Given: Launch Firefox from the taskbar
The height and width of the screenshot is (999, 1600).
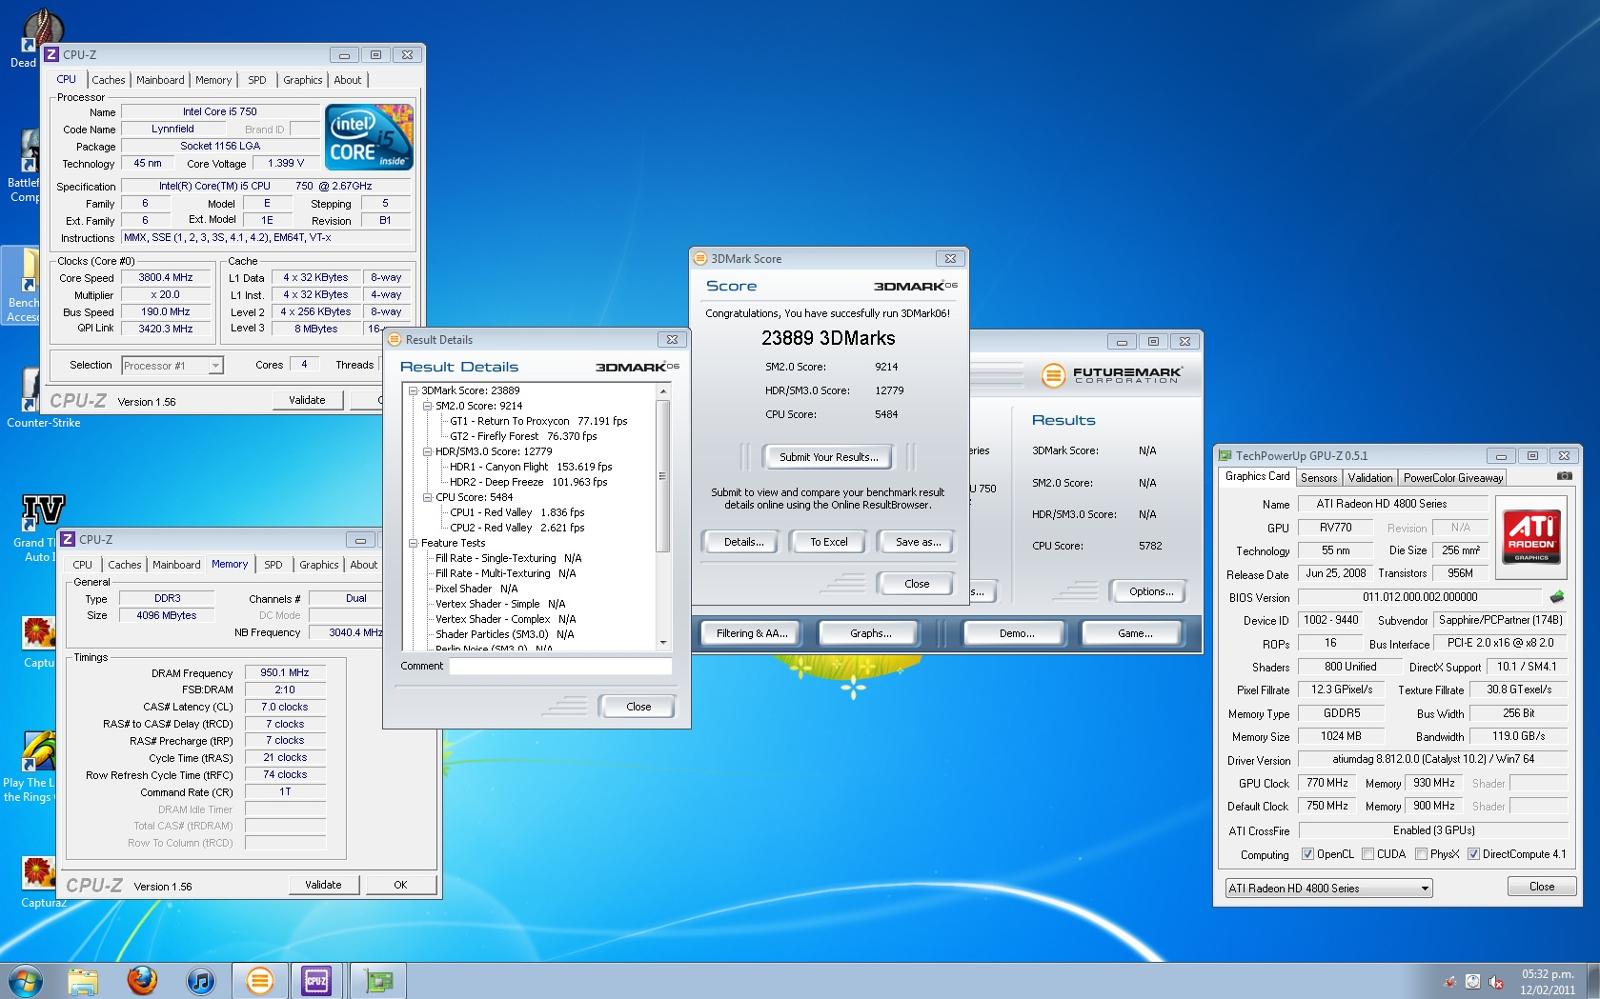Looking at the screenshot, I should click(x=142, y=981).
